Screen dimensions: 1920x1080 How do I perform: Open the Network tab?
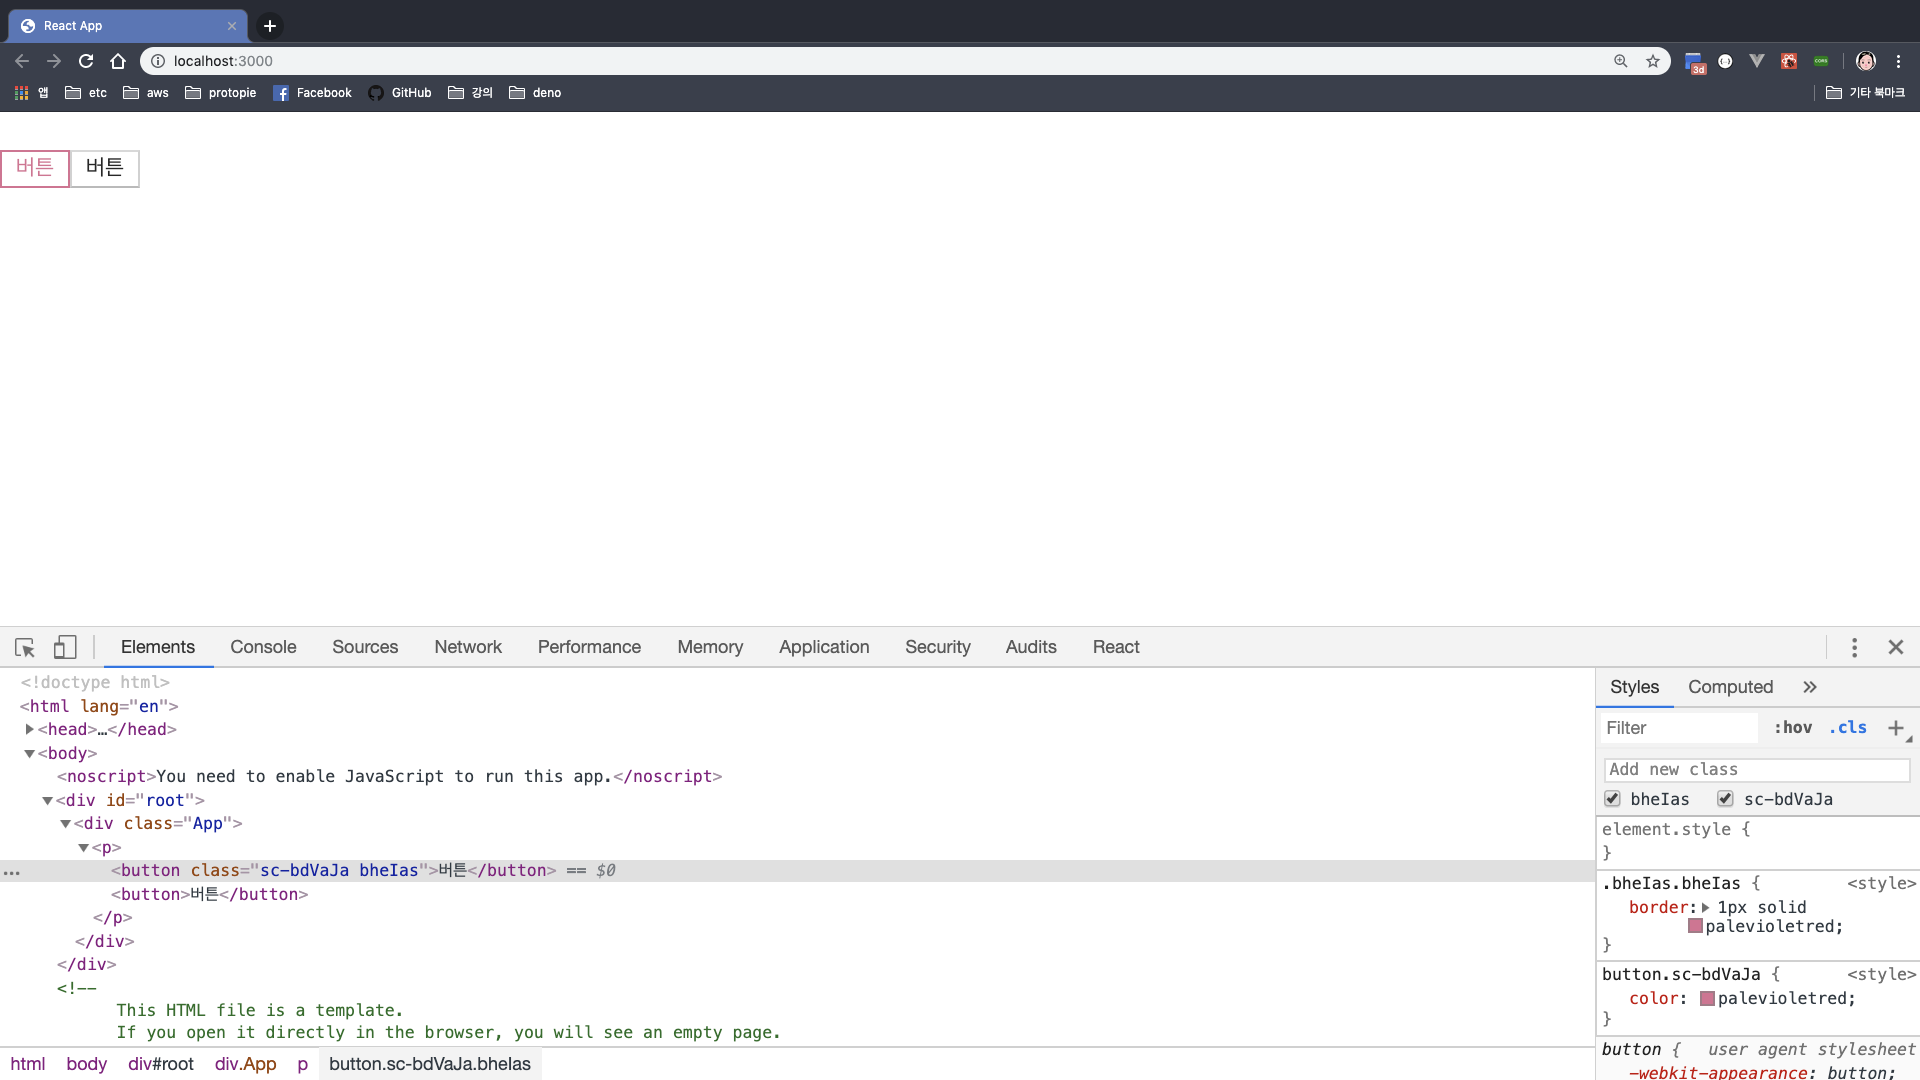coord(468,647)
